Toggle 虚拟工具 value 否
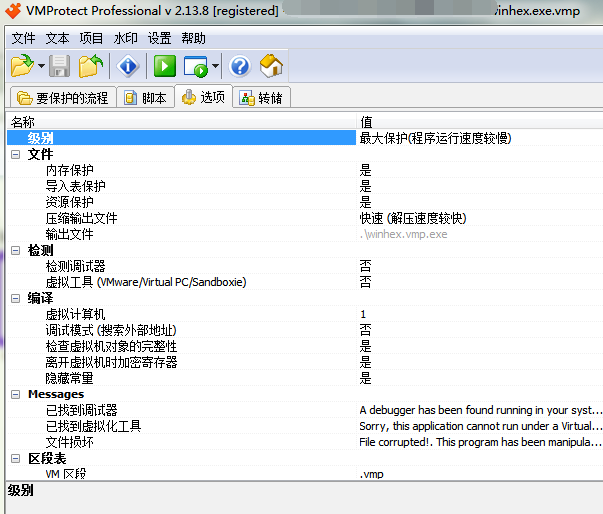Screen dimensions: 603x514 click(365, 282)
